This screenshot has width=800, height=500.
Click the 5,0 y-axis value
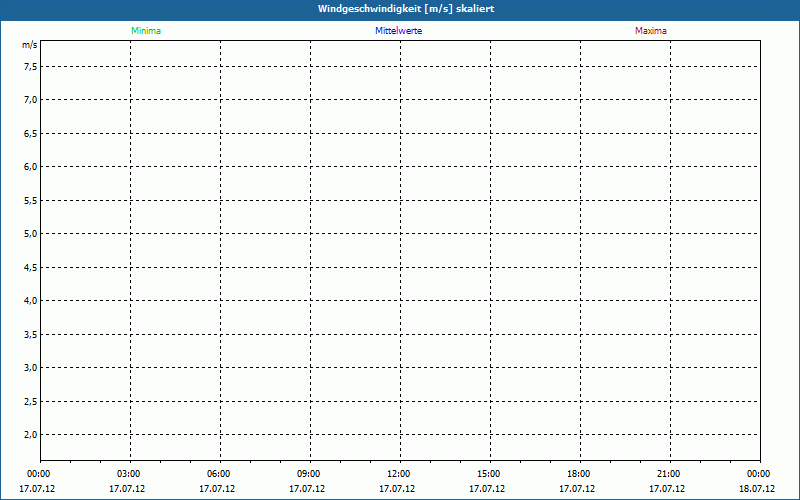30,233
